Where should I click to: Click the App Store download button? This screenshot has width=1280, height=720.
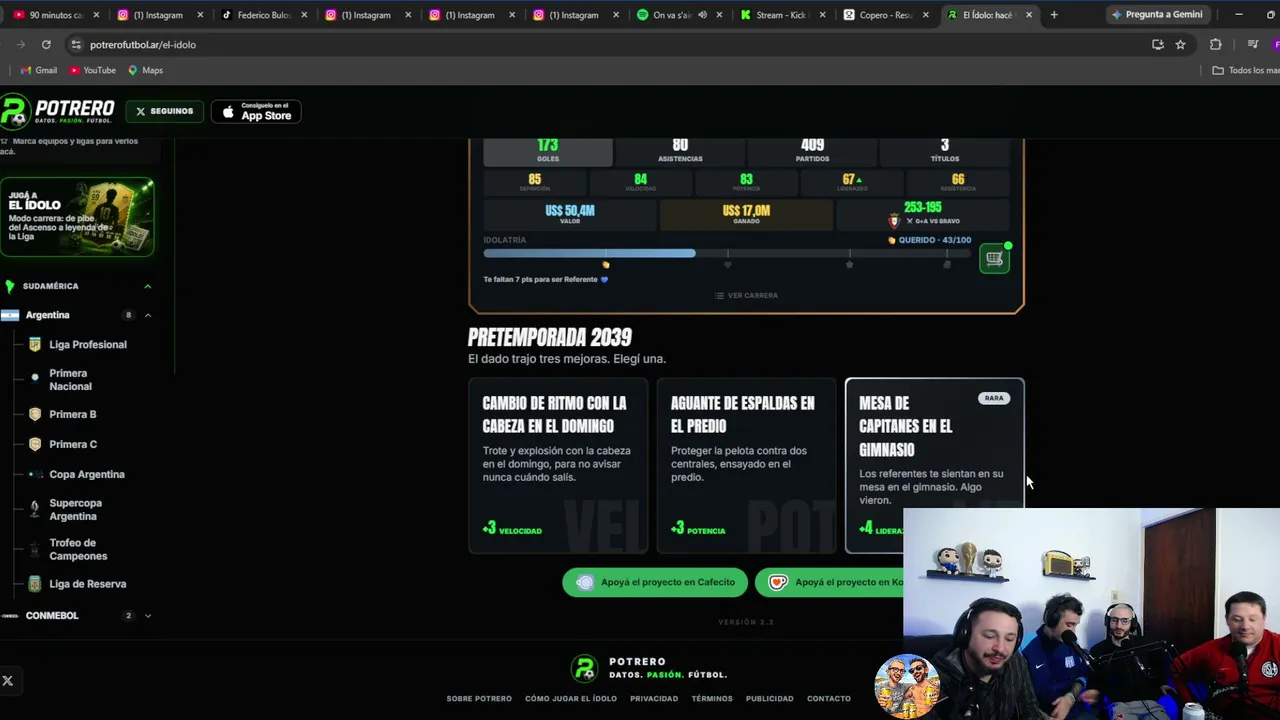(256, 112)
